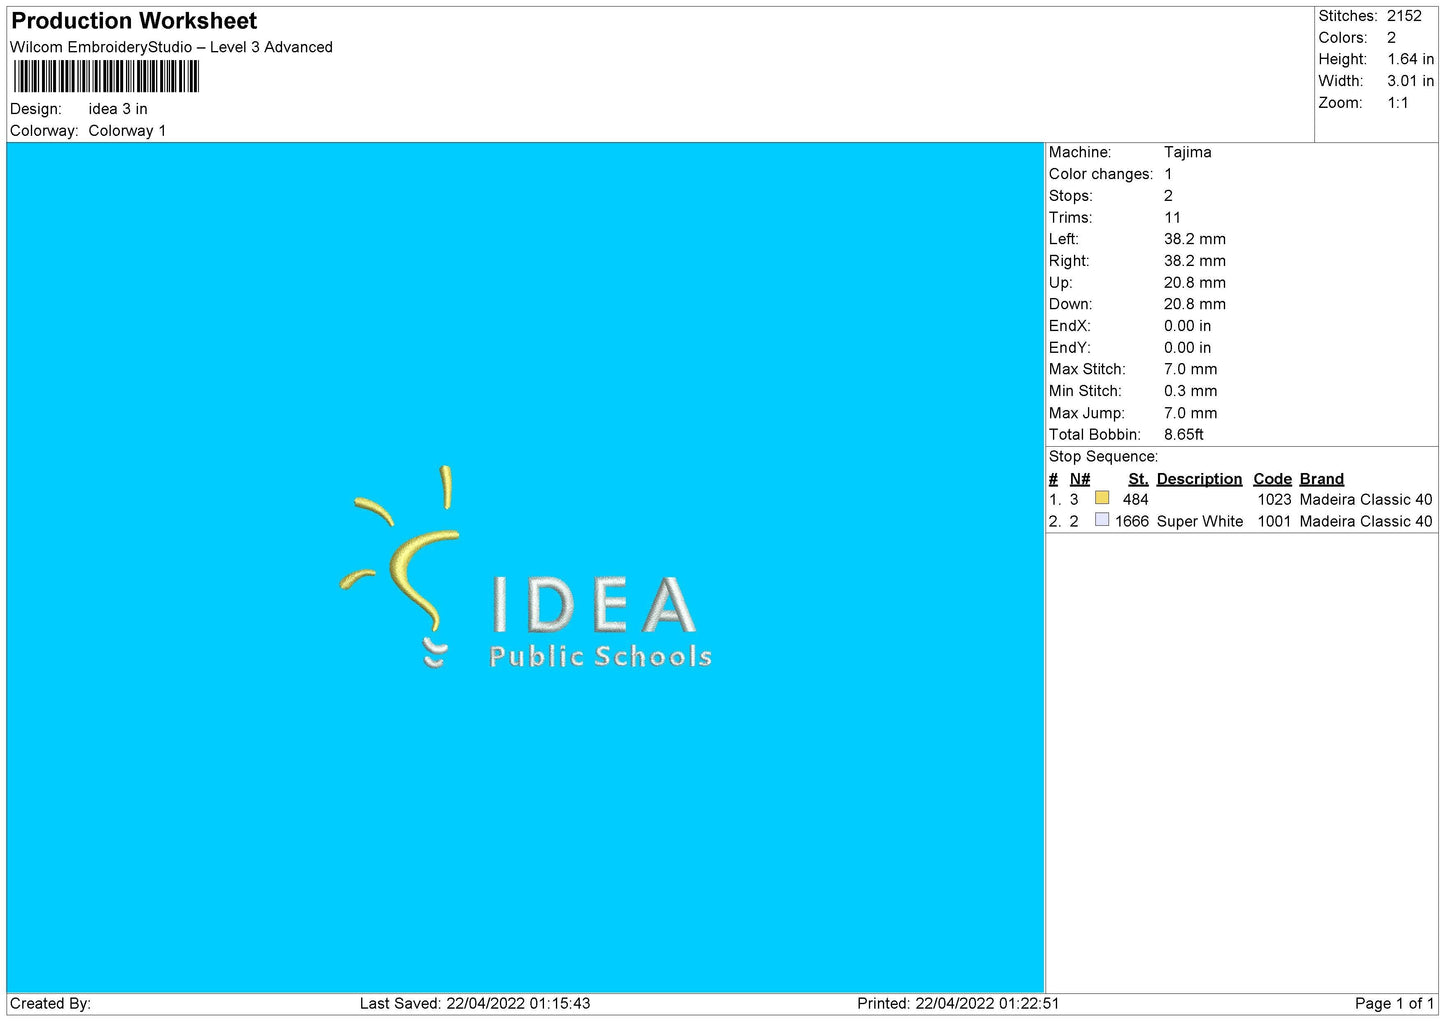Select the Max Jump value '7.0 mm'
This screenshot has width=1445, height=1021.
coord(1190,413)
